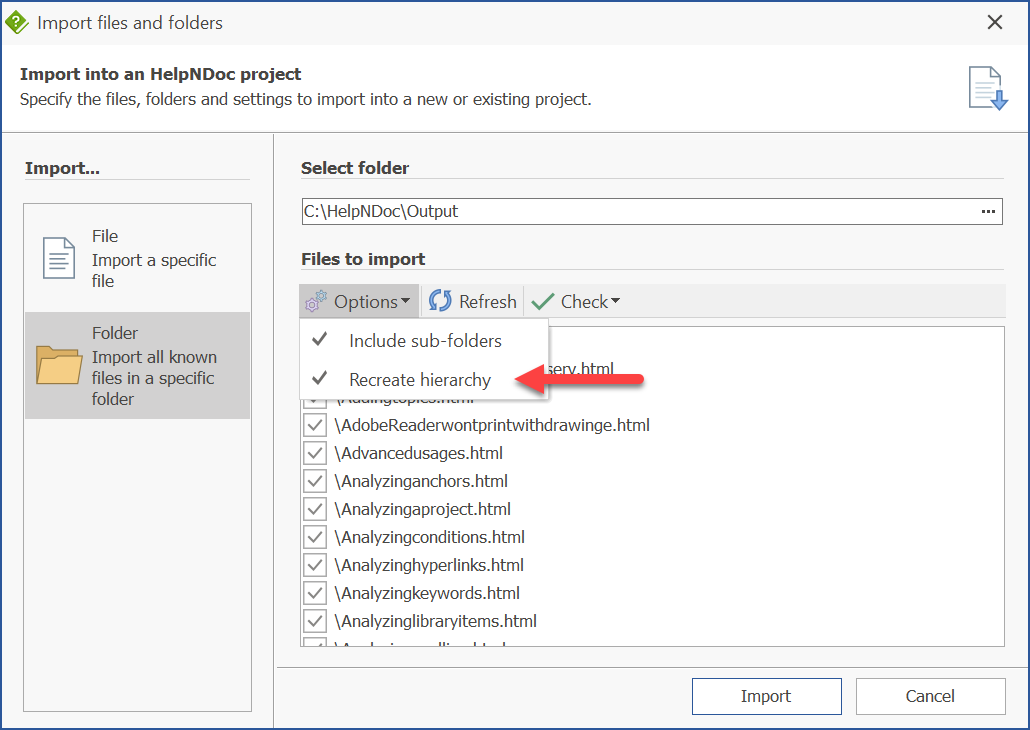Toggle Include sub-folders option
Viewport: 1030px width, 730px height.
(x=424, y=340)
